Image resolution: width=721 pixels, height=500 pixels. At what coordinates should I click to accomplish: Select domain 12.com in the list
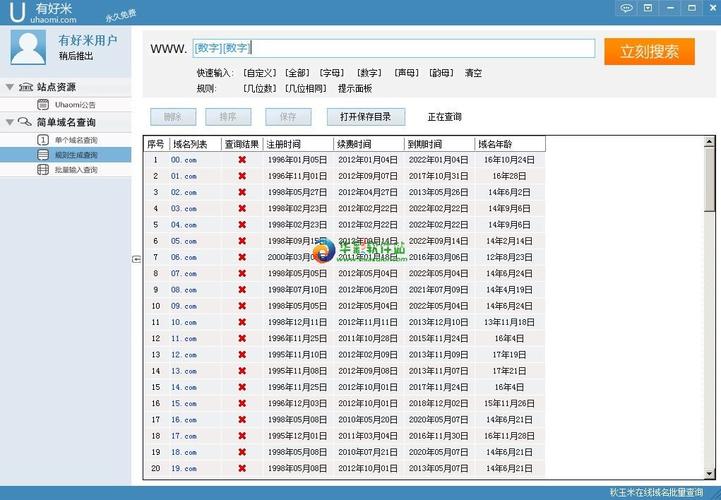tap(183, 355)
